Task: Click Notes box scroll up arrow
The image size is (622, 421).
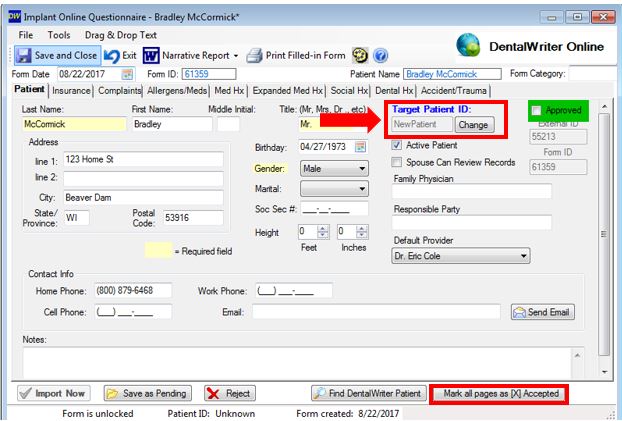Action: 577,356
